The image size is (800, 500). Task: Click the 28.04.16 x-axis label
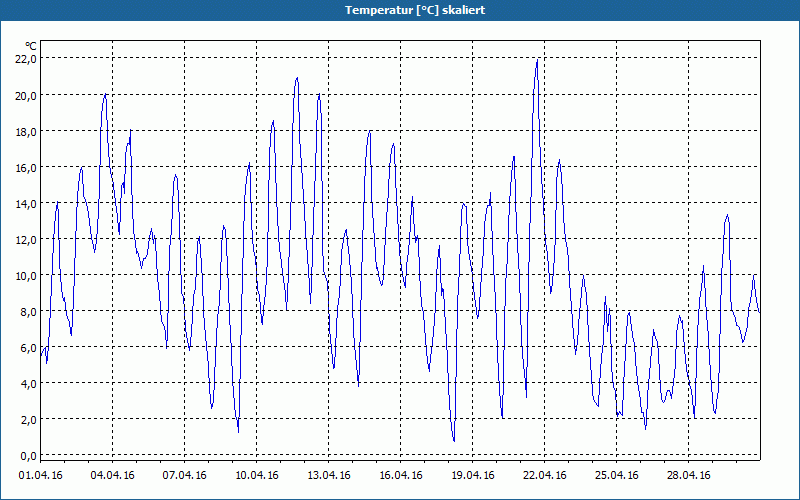point(688,475)
